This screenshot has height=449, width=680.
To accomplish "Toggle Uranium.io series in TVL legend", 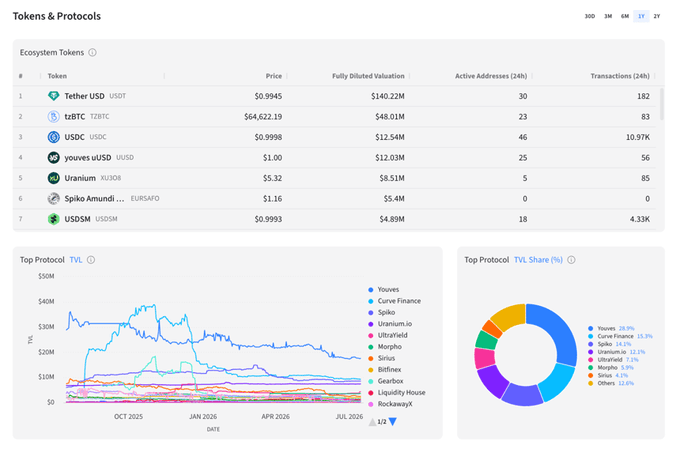I will coord(390,324).
